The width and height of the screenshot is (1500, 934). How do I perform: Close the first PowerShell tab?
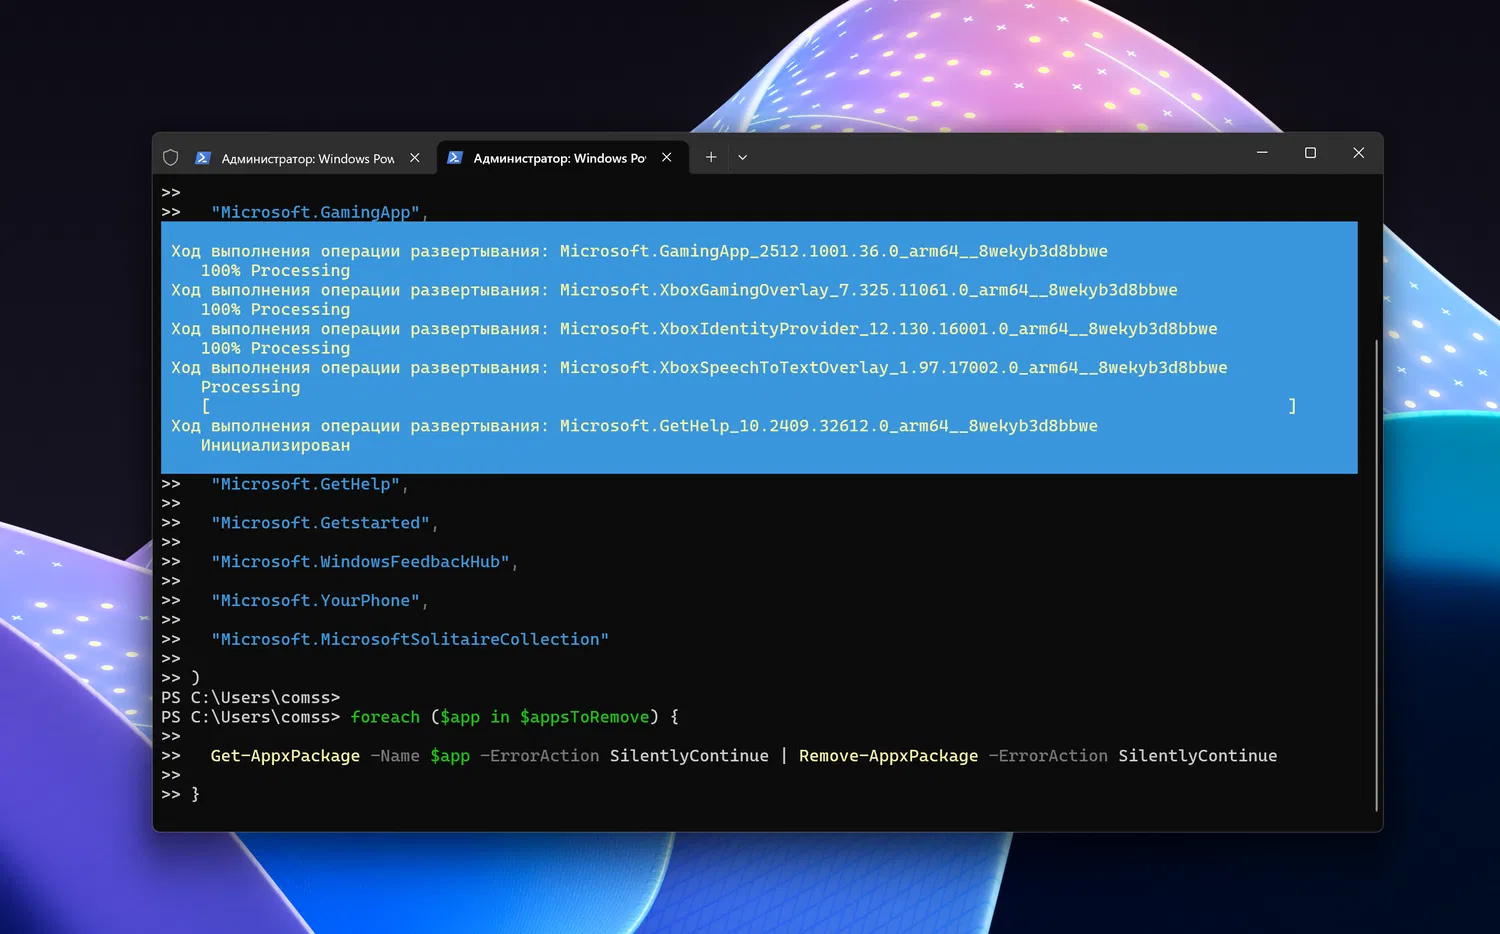point(415,158)
